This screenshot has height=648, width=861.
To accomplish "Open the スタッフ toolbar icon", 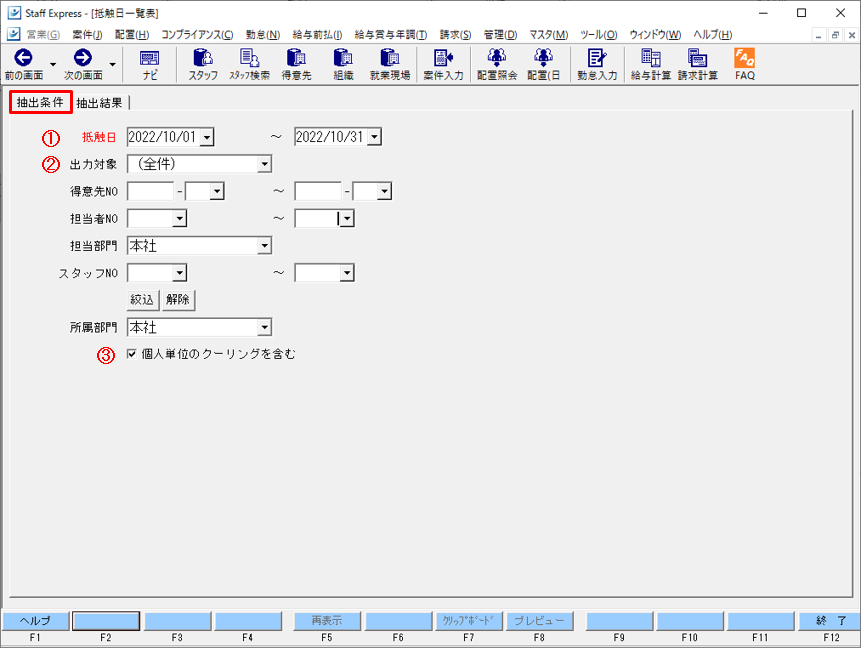I will [203, 64].
